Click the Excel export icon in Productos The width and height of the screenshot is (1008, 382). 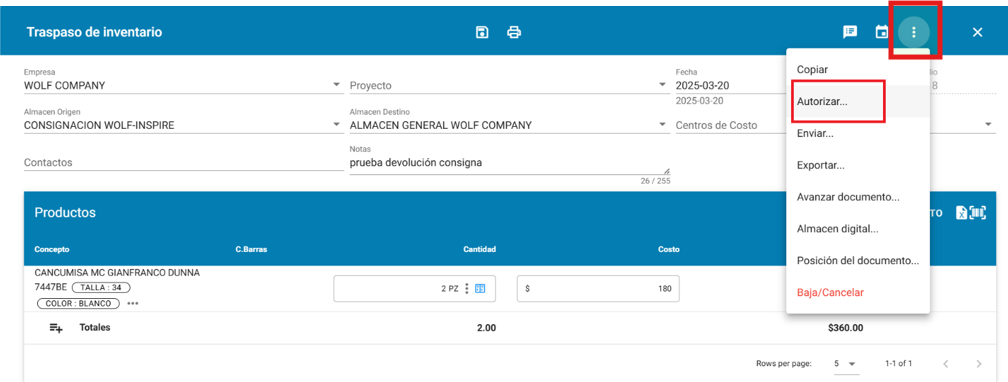click(x=961, y=214)
